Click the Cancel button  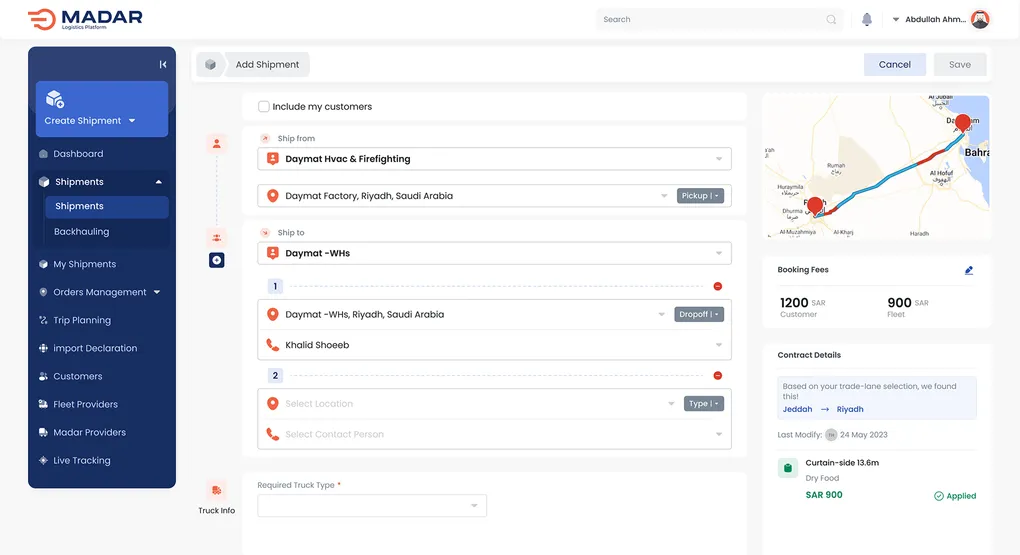click(x=894, y=64)
